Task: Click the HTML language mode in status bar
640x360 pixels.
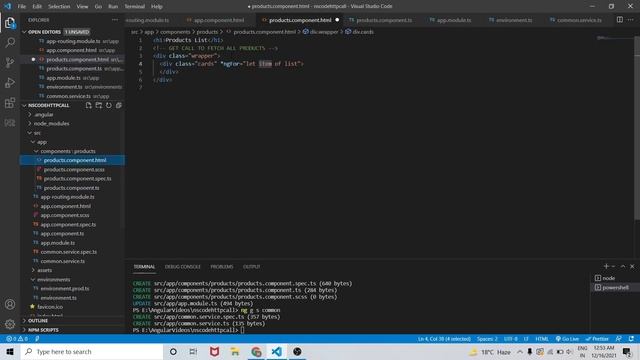Action: 542,339
